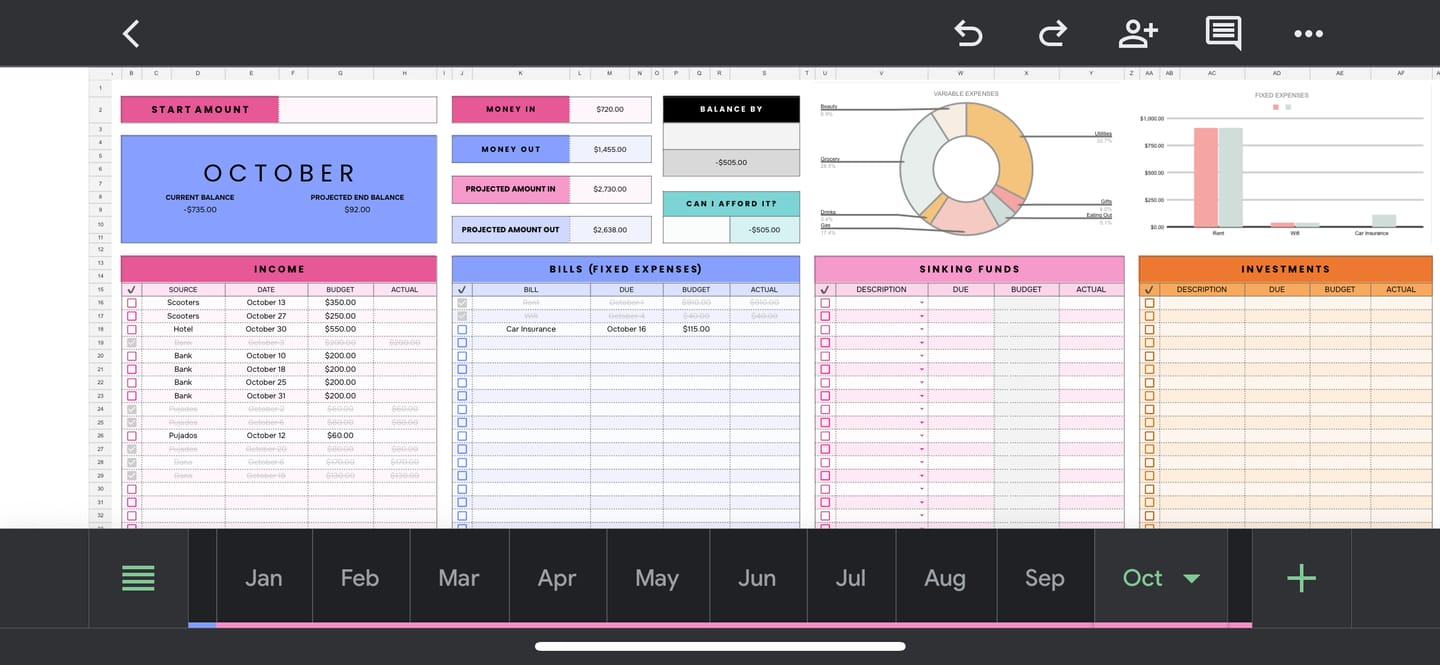Image resolution: width=1440 pixels, height=665 pixels.
Task: Check the Bank October 31 income box
Action: pos(131,396)
